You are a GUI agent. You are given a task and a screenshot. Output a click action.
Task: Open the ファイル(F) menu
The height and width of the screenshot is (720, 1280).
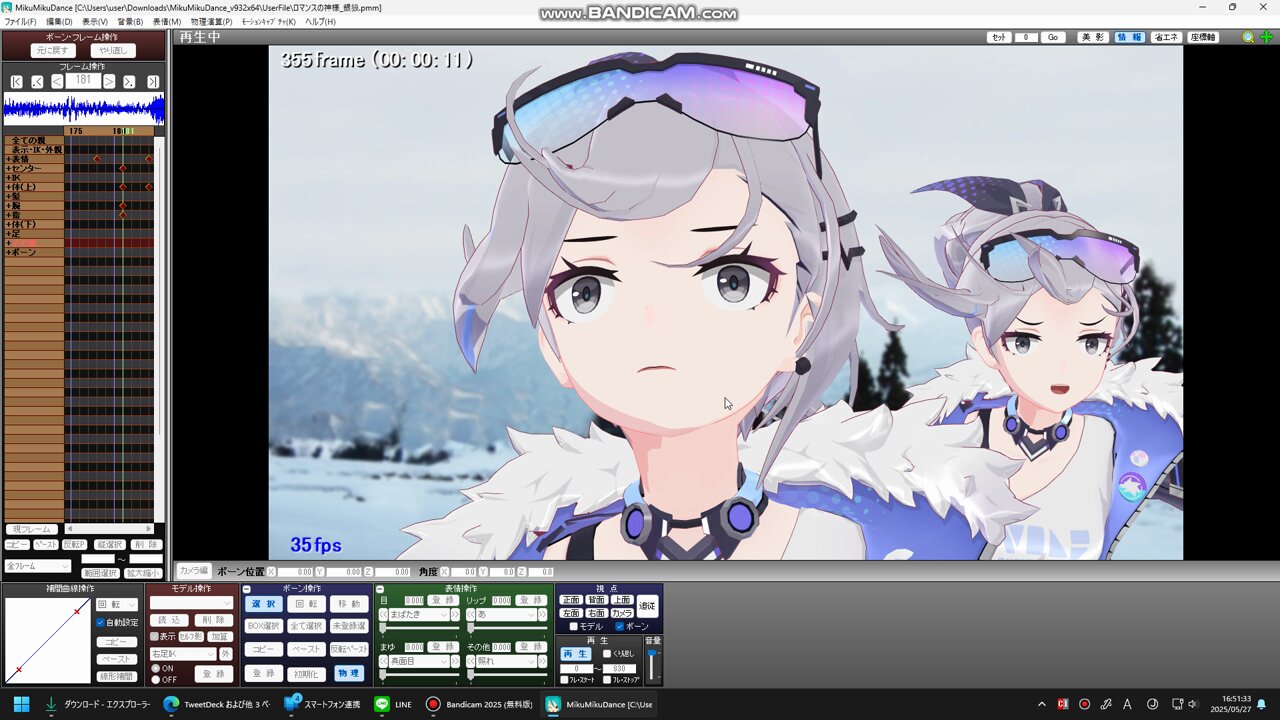(x=20, y=21)
